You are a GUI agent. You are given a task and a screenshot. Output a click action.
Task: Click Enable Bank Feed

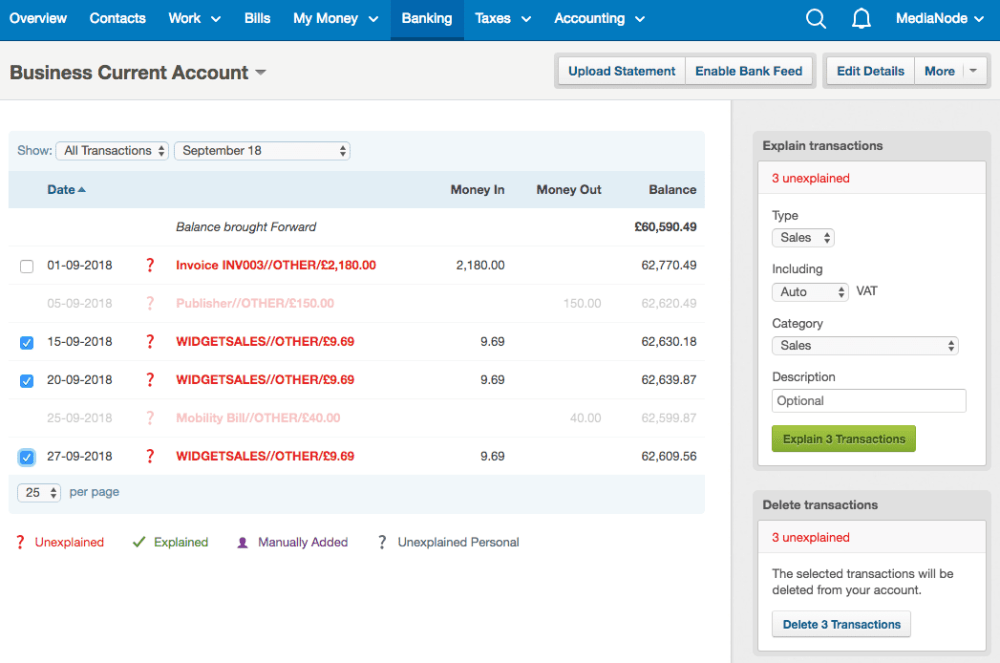tap(749, 71)
